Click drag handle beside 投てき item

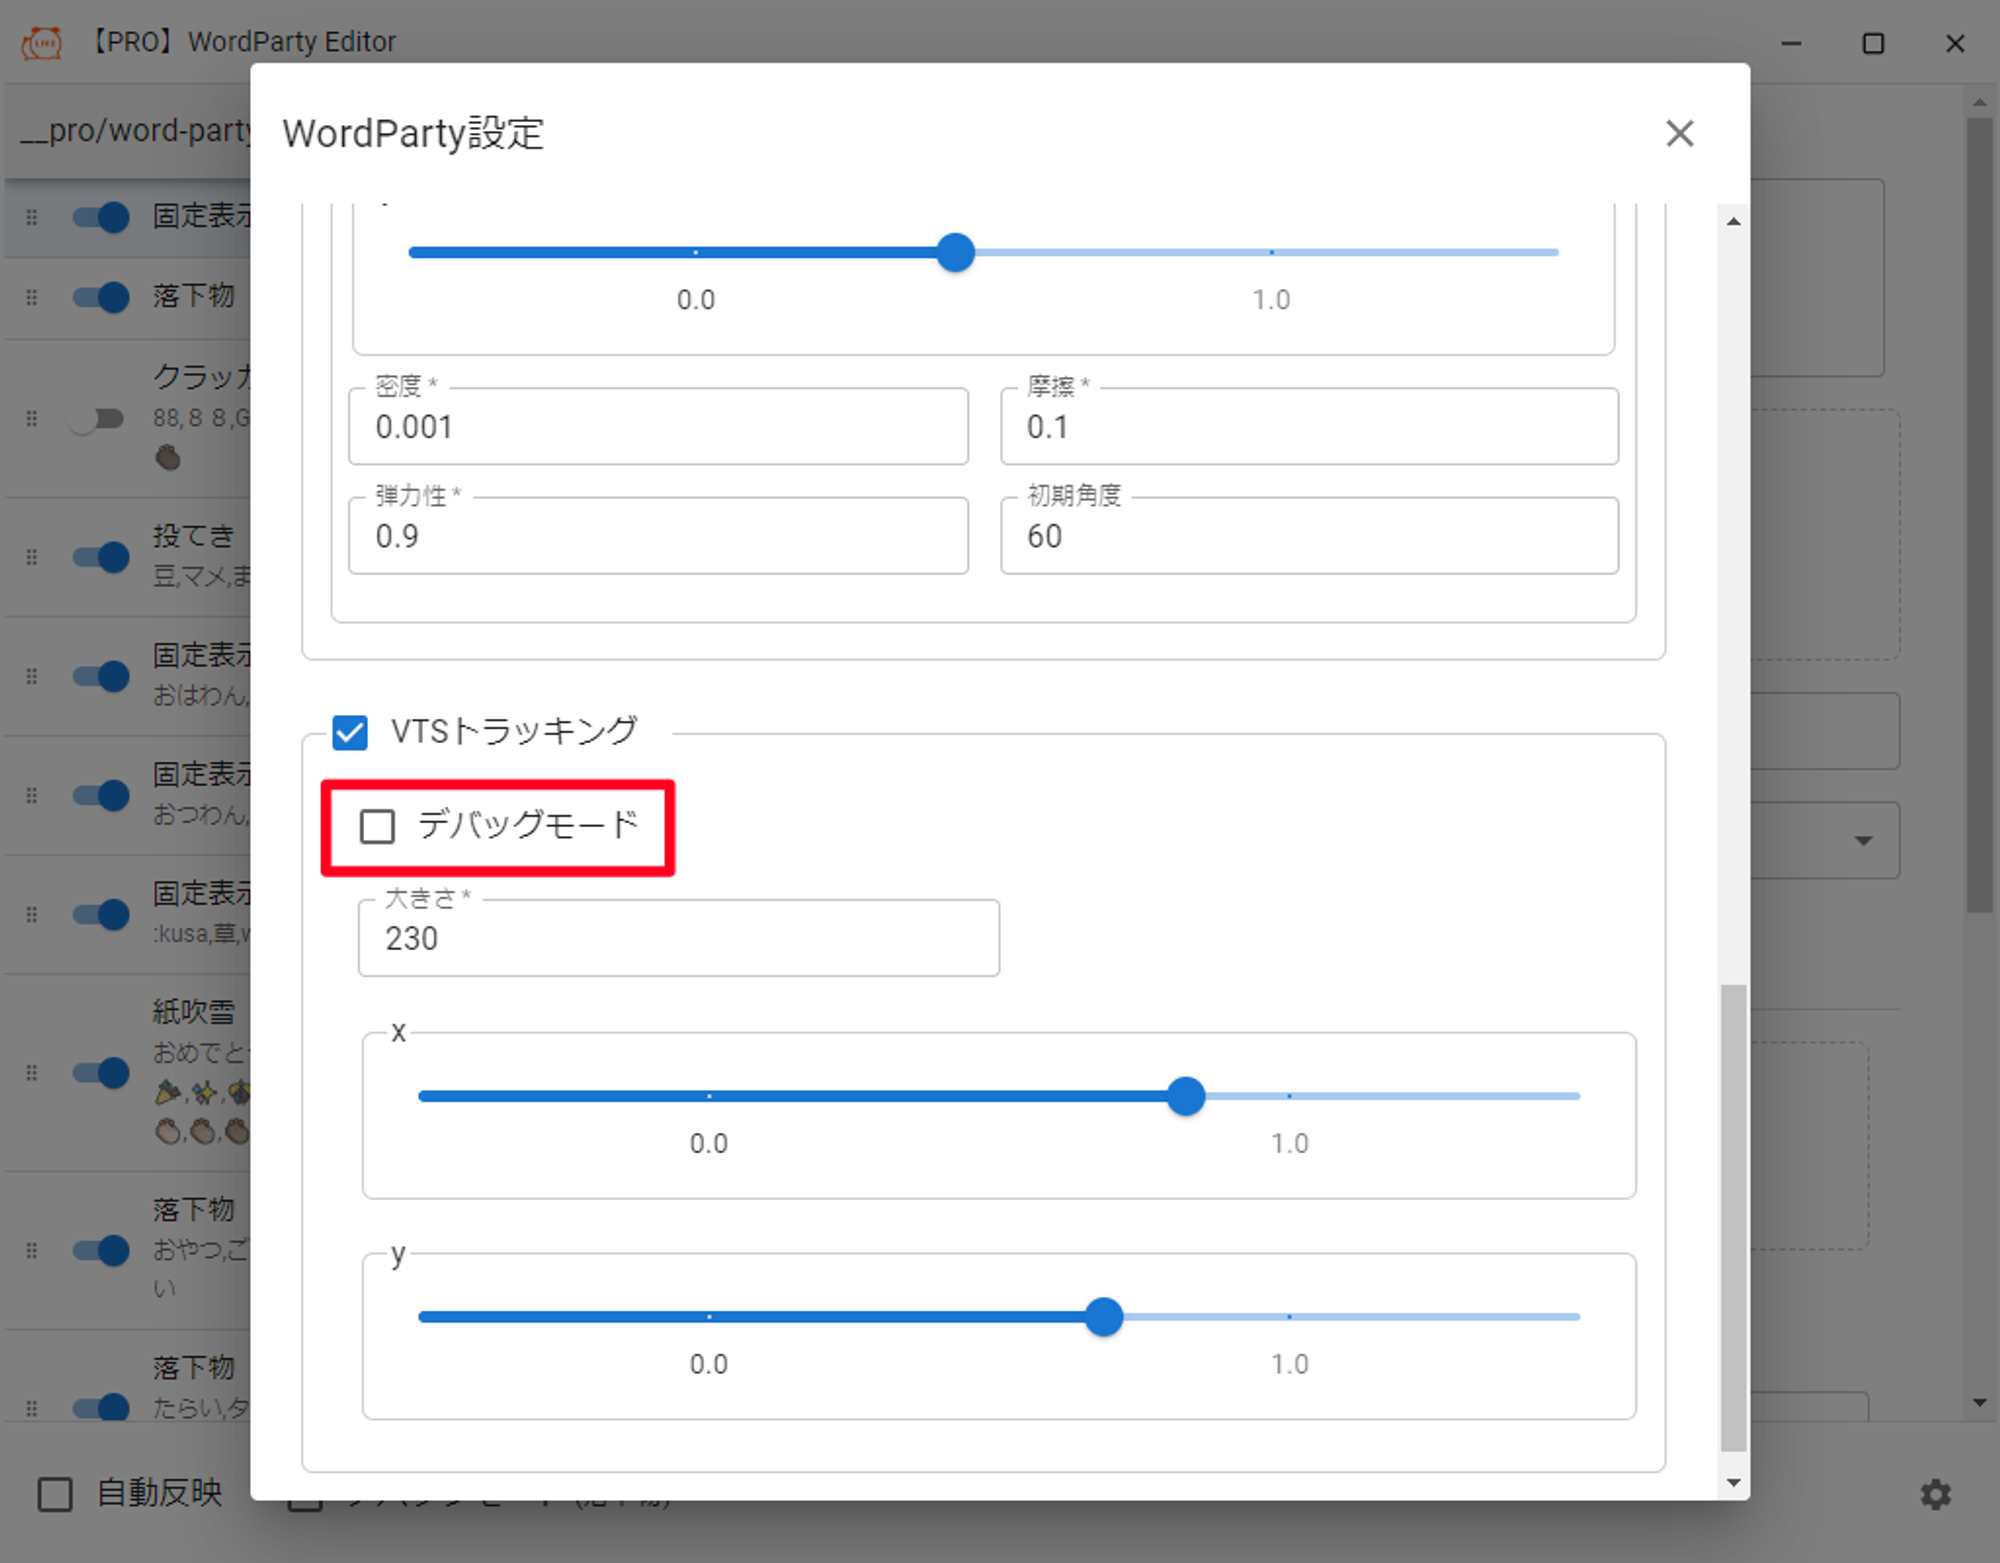pyautogui.click(x=32, y=556)
